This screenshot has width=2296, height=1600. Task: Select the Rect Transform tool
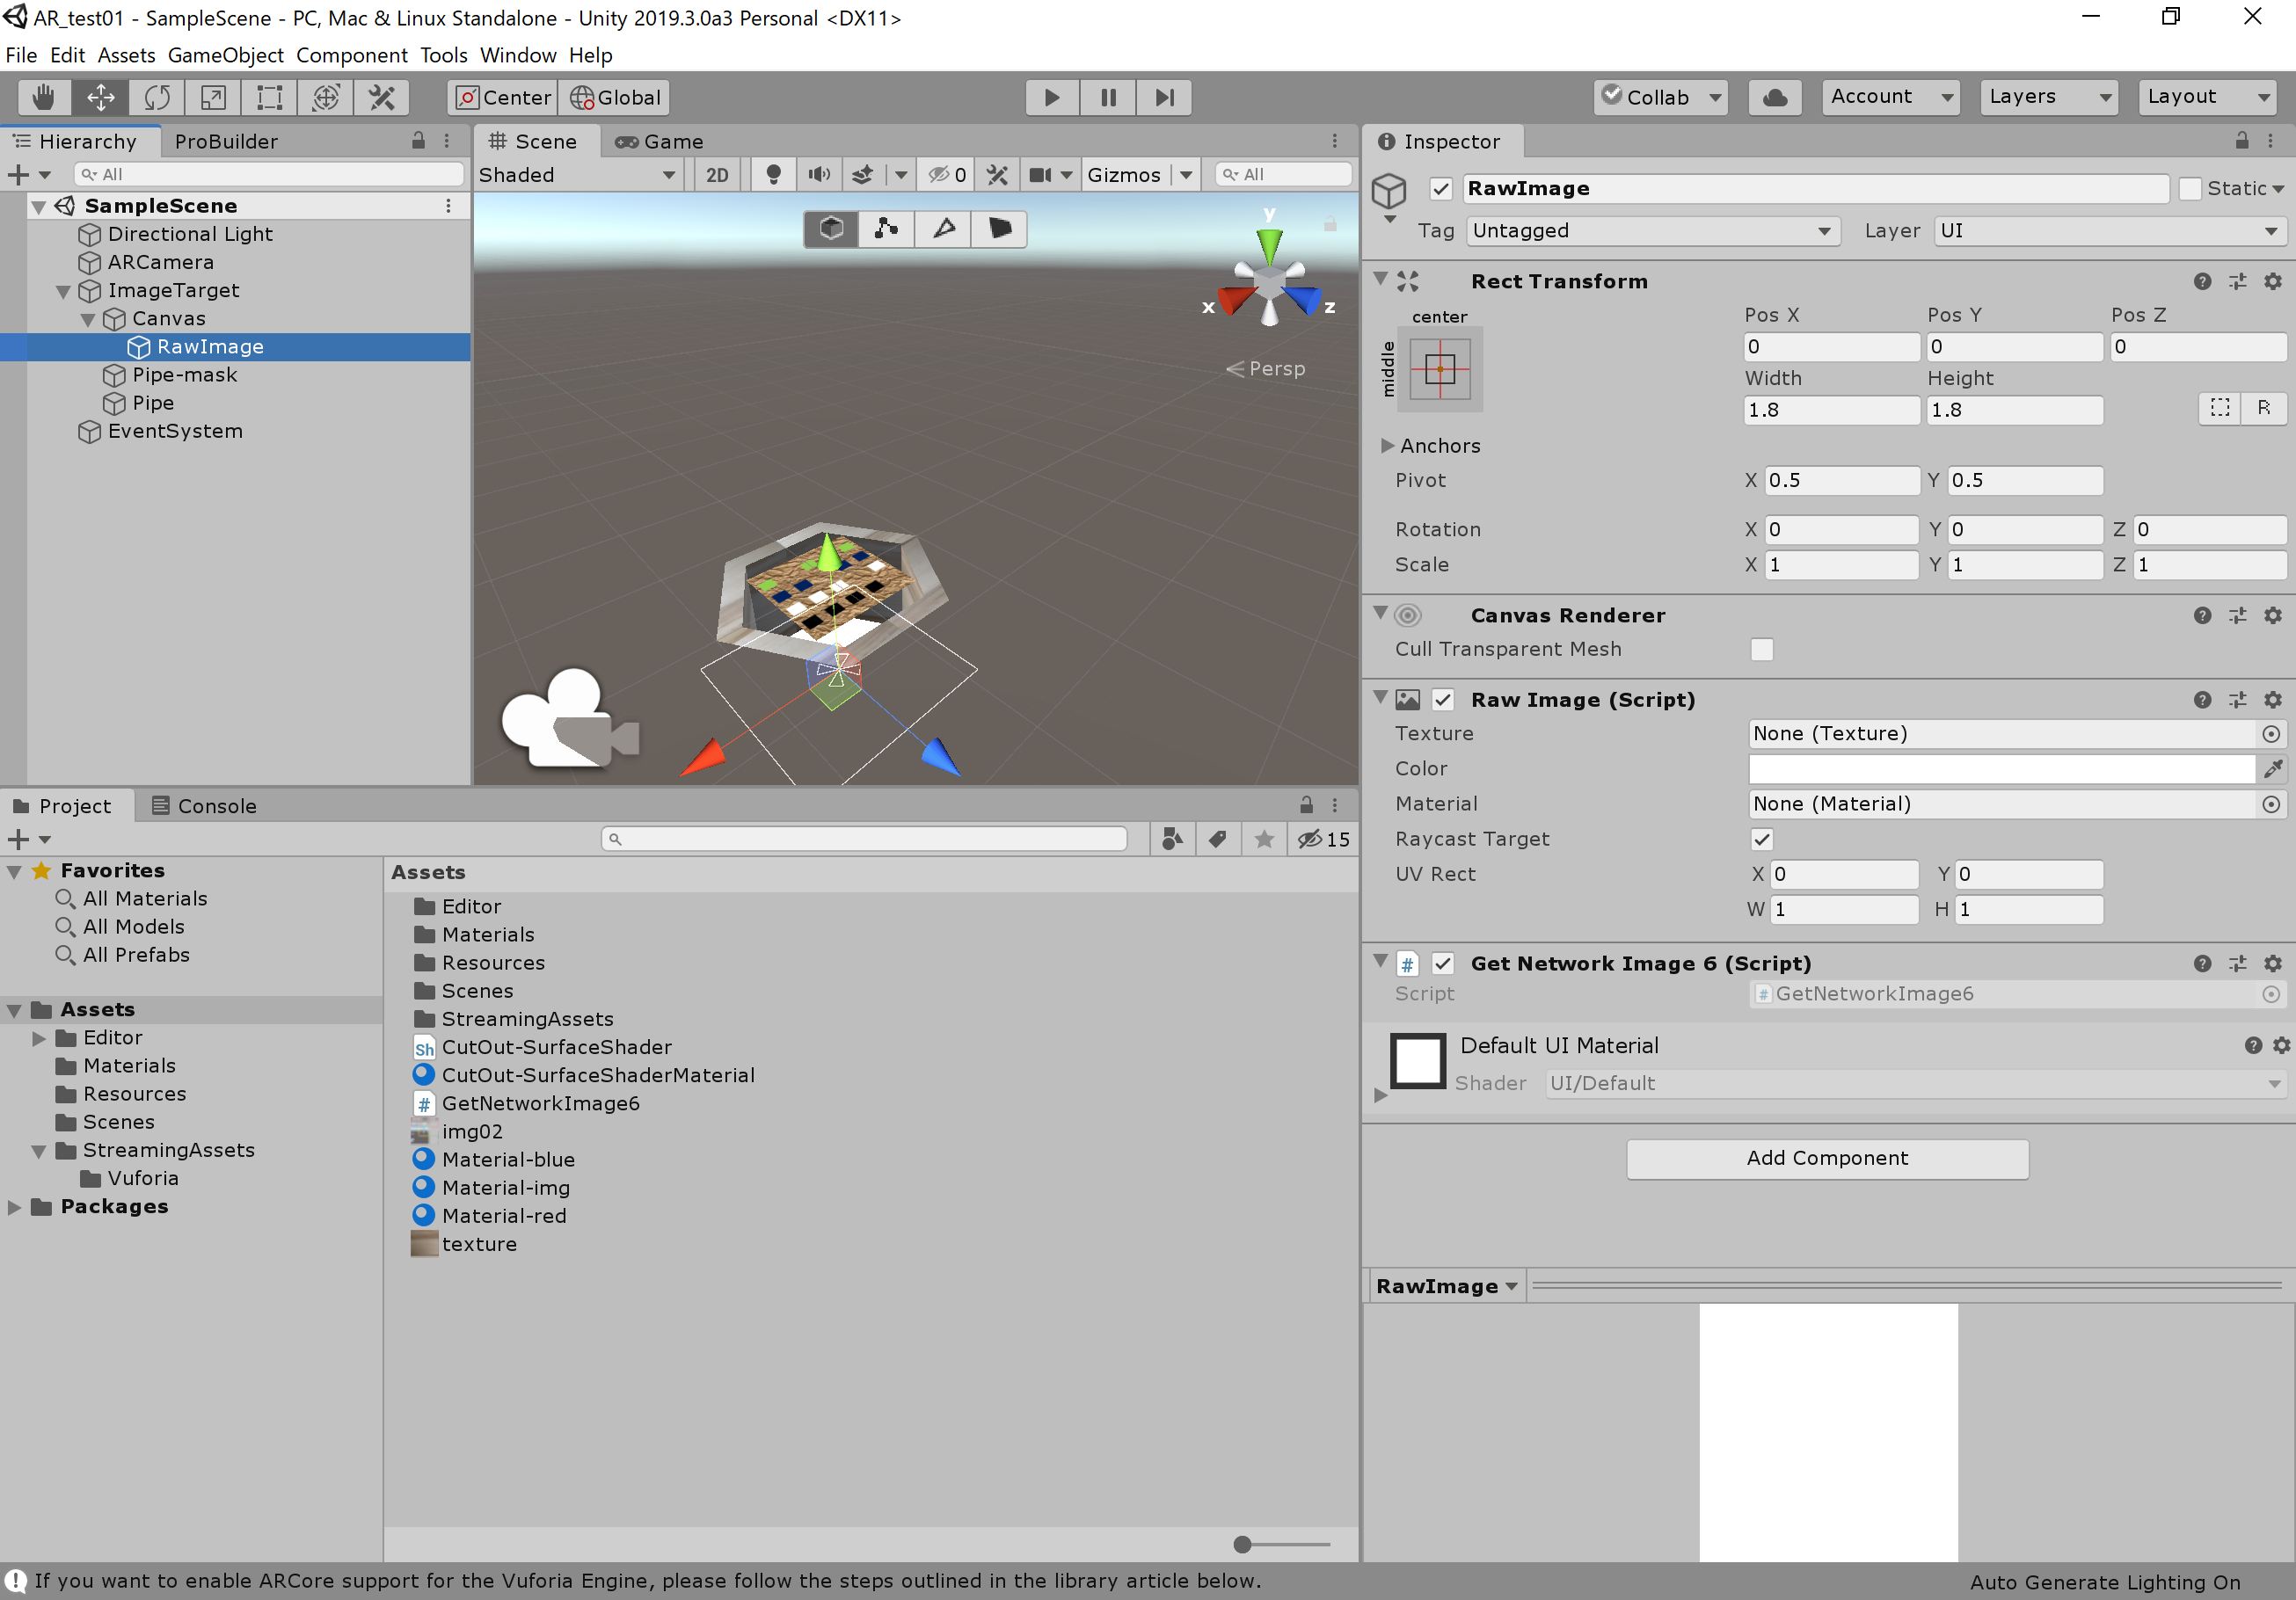269,97
